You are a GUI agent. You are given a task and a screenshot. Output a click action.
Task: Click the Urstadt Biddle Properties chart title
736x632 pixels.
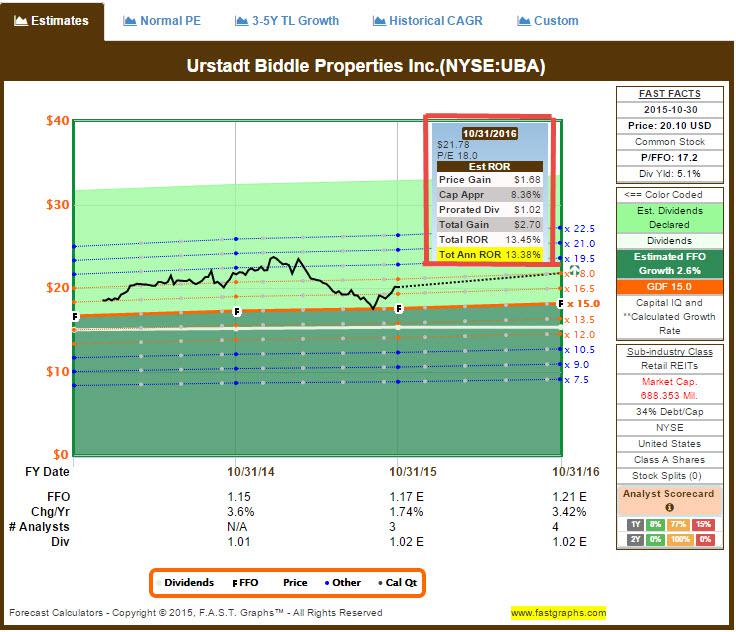point(366,66)
